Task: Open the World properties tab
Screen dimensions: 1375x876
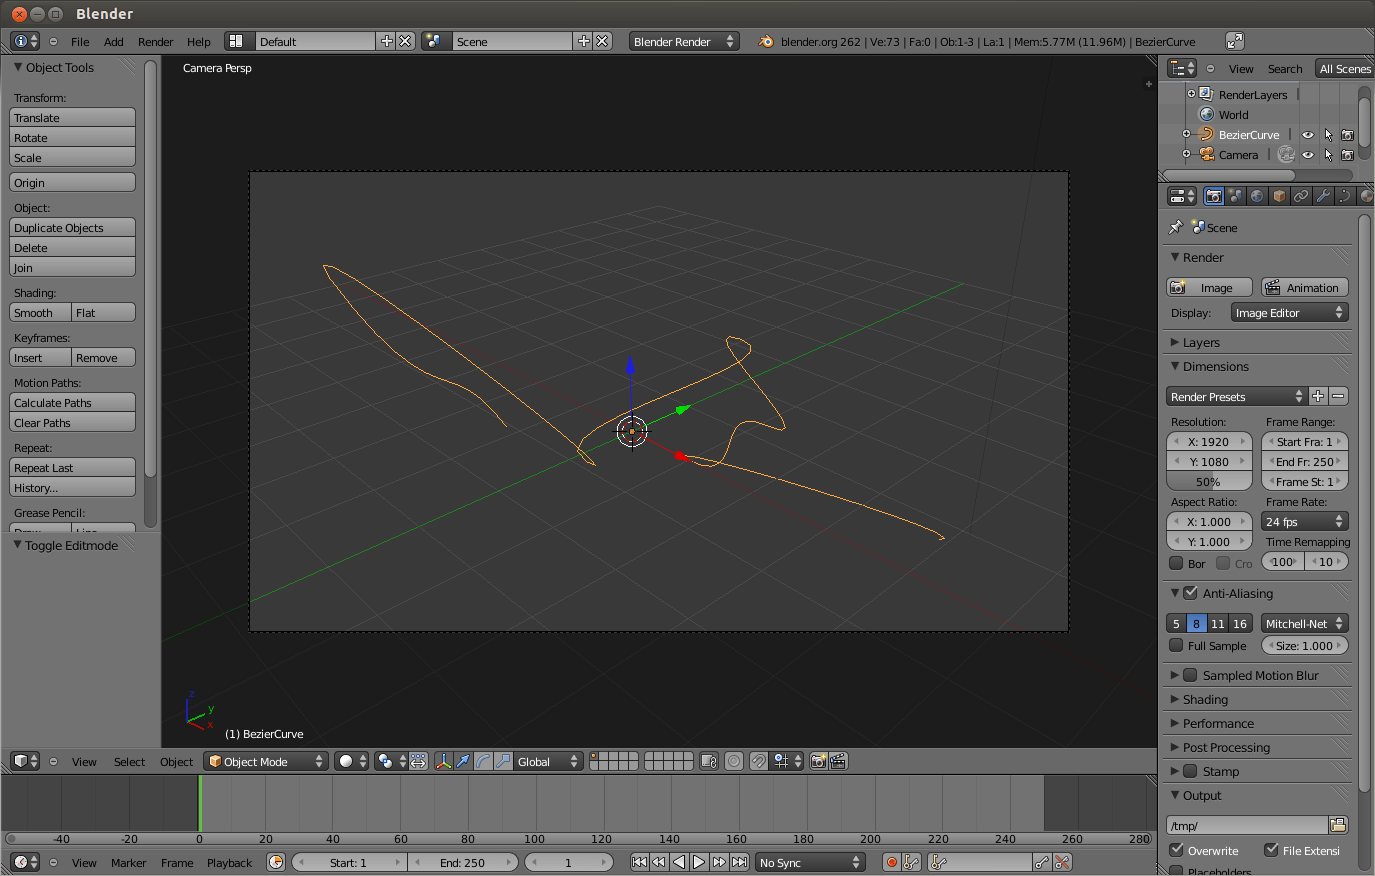Action: tap(1257, 195)
